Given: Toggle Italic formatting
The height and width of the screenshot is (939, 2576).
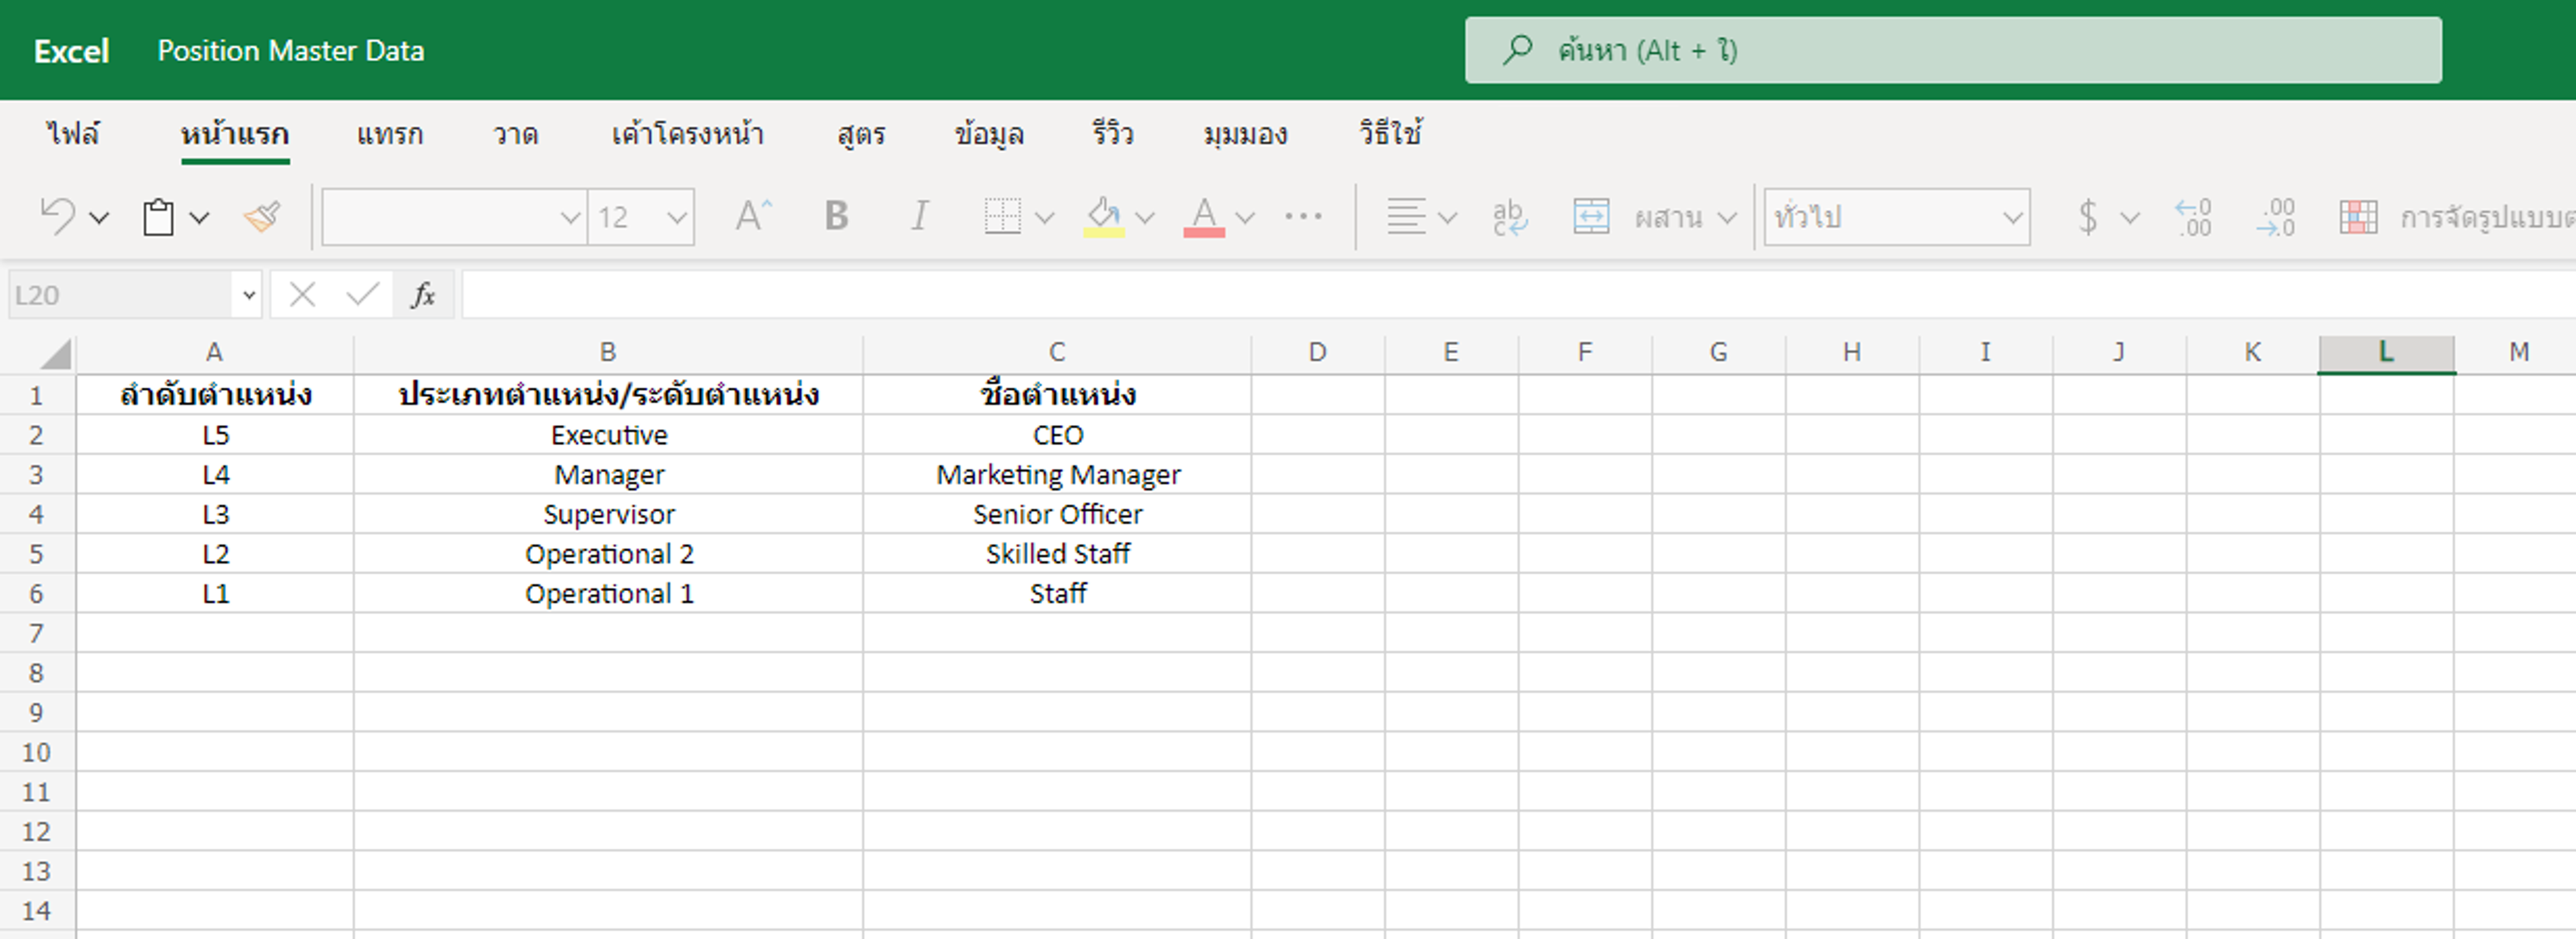Looking at the screenshot, I should click(919, 216).
